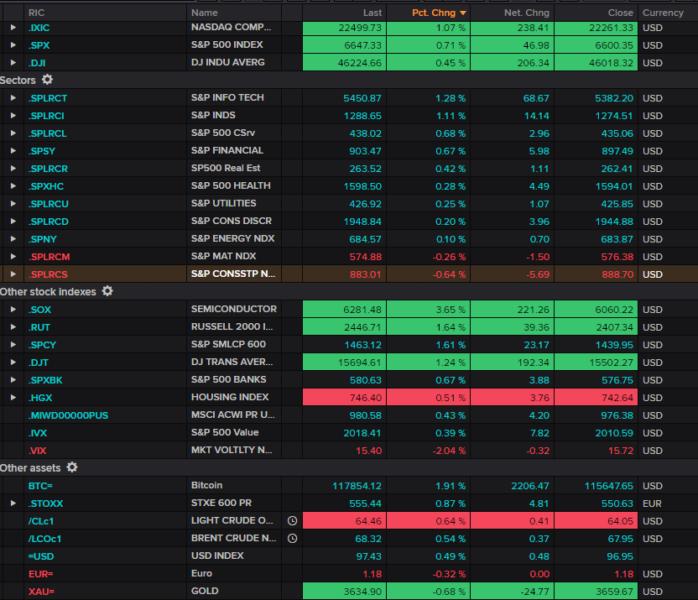
Task: Expand the .SPSY financial row
Action: 13,151
